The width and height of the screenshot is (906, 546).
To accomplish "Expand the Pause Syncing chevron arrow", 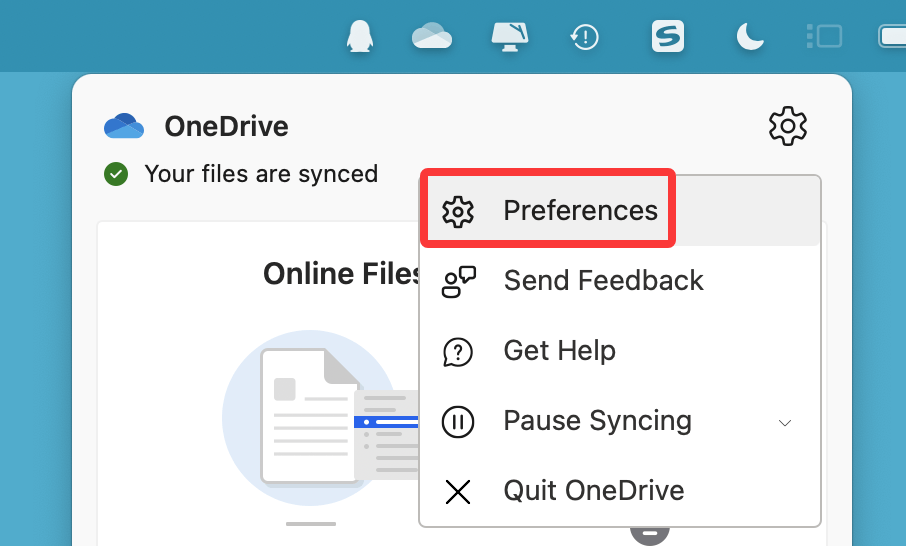I will coord(785,423).
